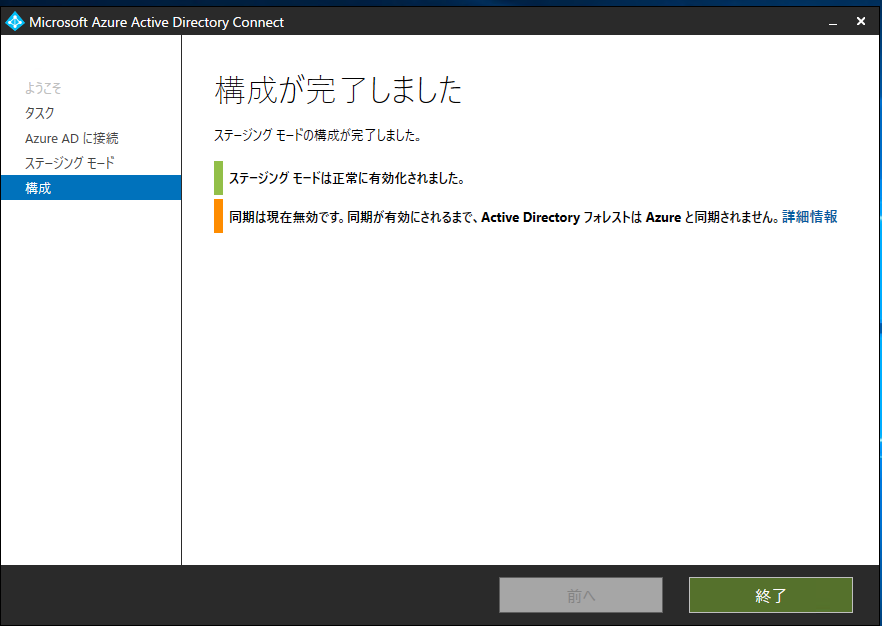The height and width of the screenshot is (626, 882).
Task: Click the 同期は現在無効です warning message
Action: 504,217
